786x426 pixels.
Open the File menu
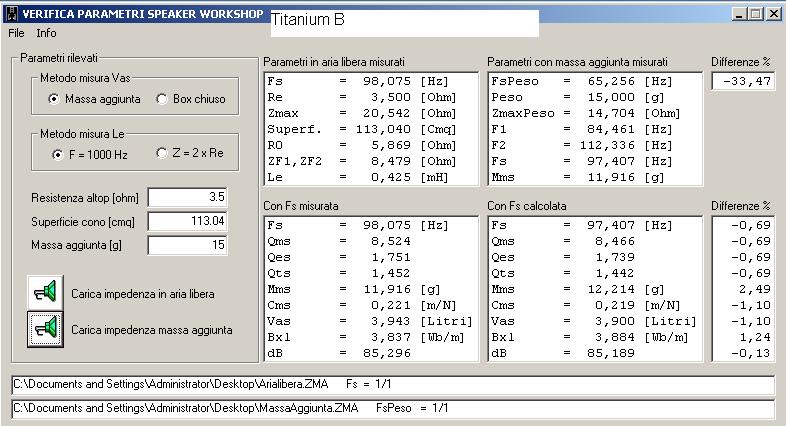pos(16,33)
